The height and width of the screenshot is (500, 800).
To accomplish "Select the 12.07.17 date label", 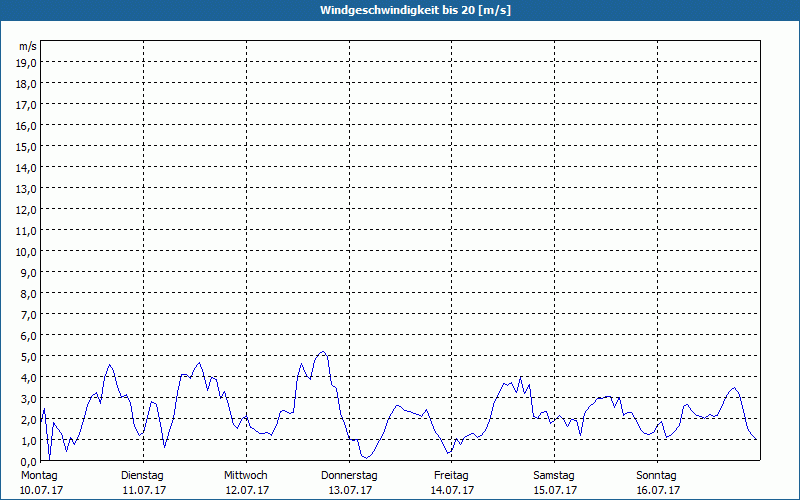I will click(246, 490).
